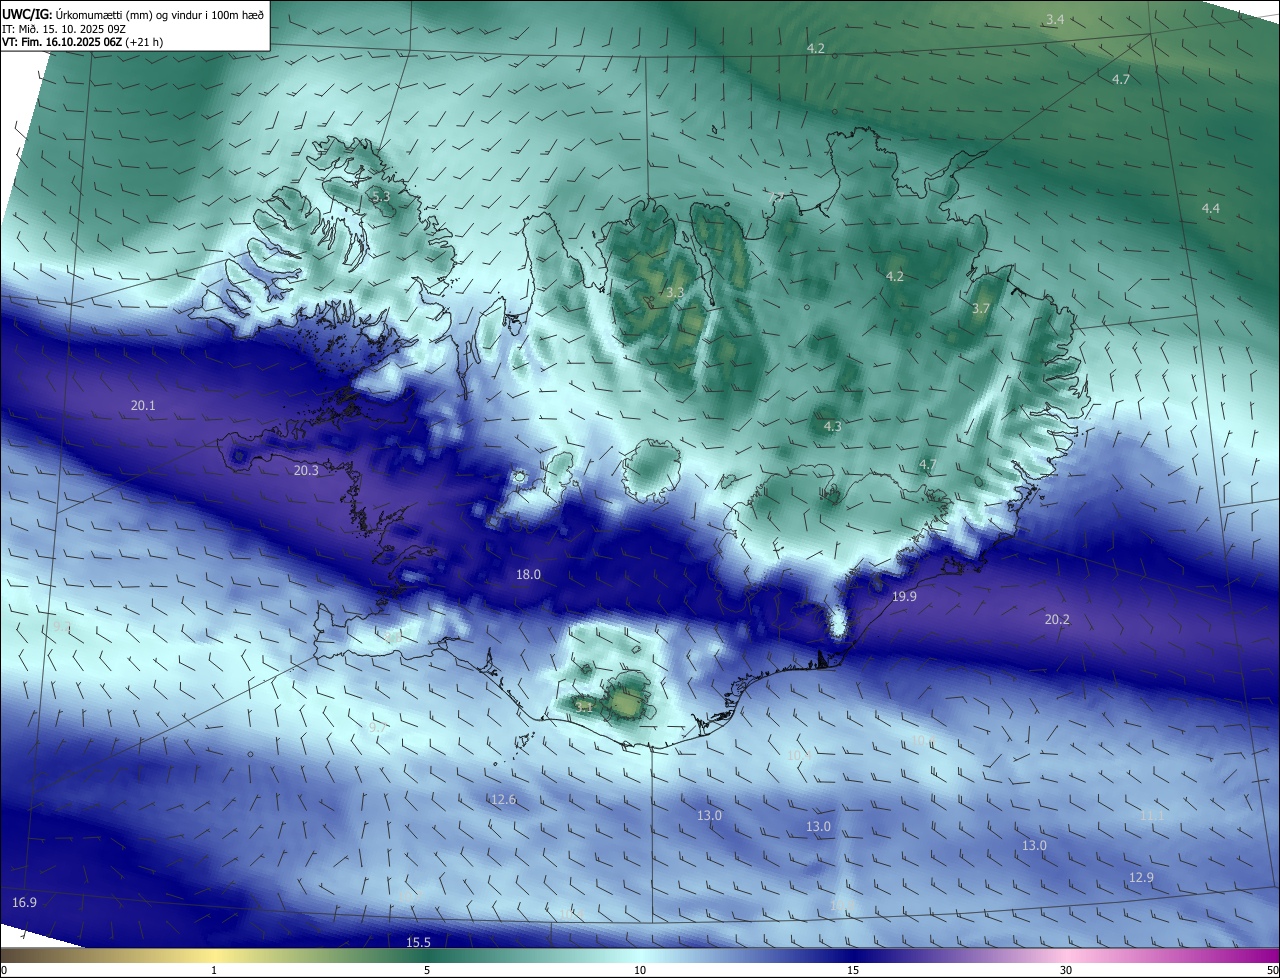Click the 20.2 value label
This screenshot has height=978, width=1280.
click(x=1057, y=620)
